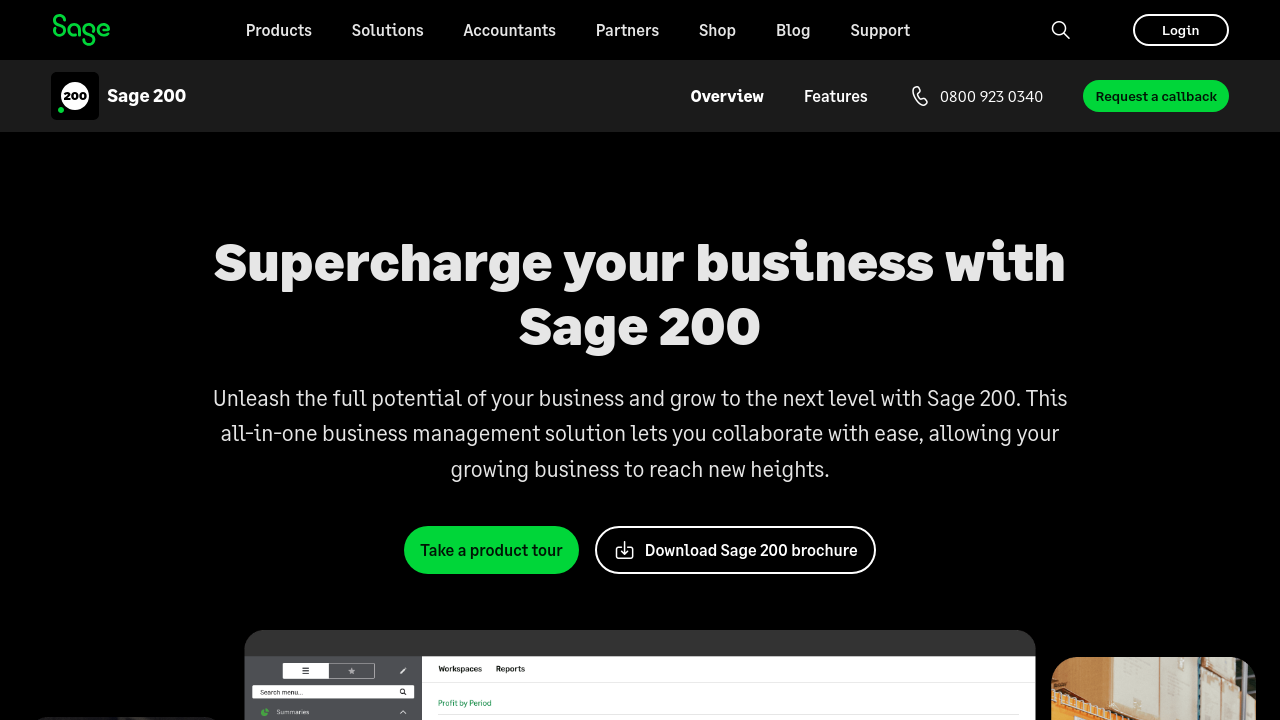This screenshot has height=720, width=1280.
Task: Collapse the Summaries section chevron
Action: [x=403, y=712]
